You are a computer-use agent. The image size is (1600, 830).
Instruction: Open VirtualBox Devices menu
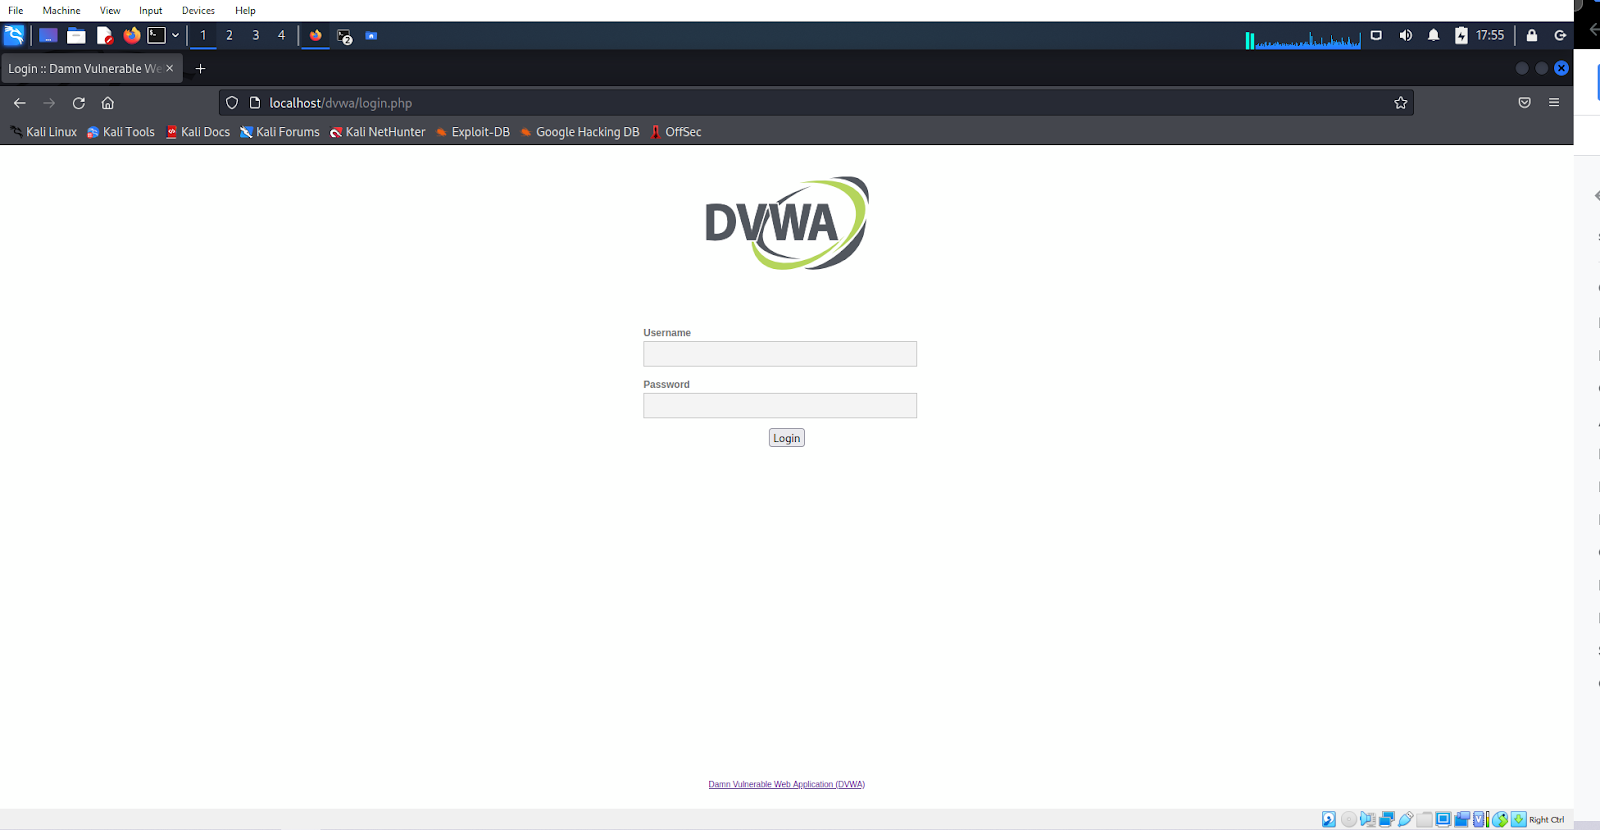[198, 10]
